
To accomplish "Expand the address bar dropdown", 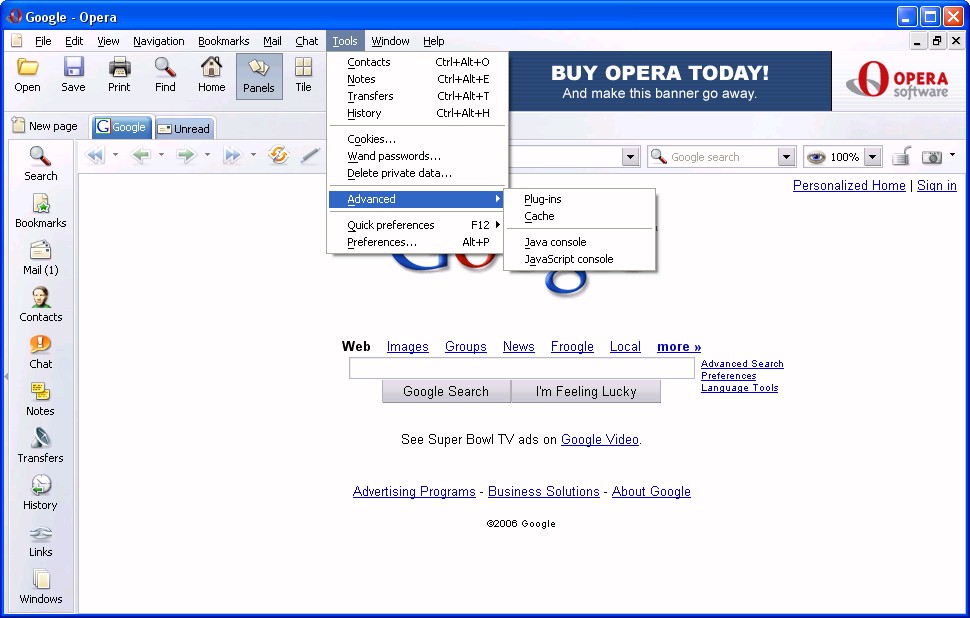I will (630, 157).
